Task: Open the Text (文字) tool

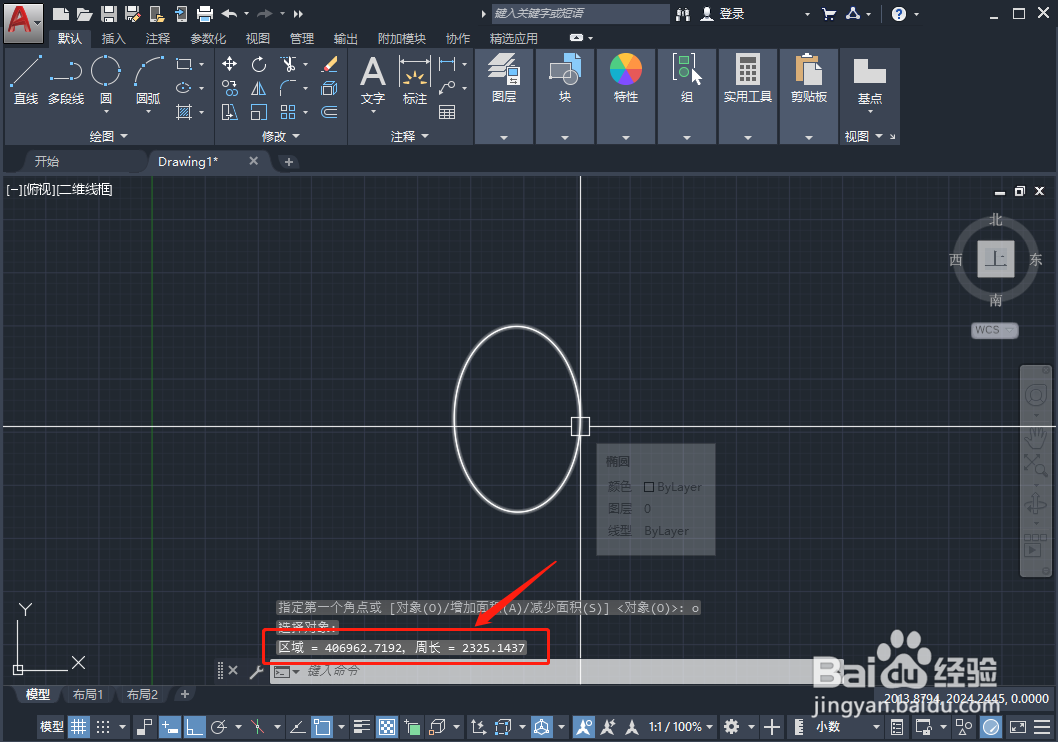Action: (372, 81)
